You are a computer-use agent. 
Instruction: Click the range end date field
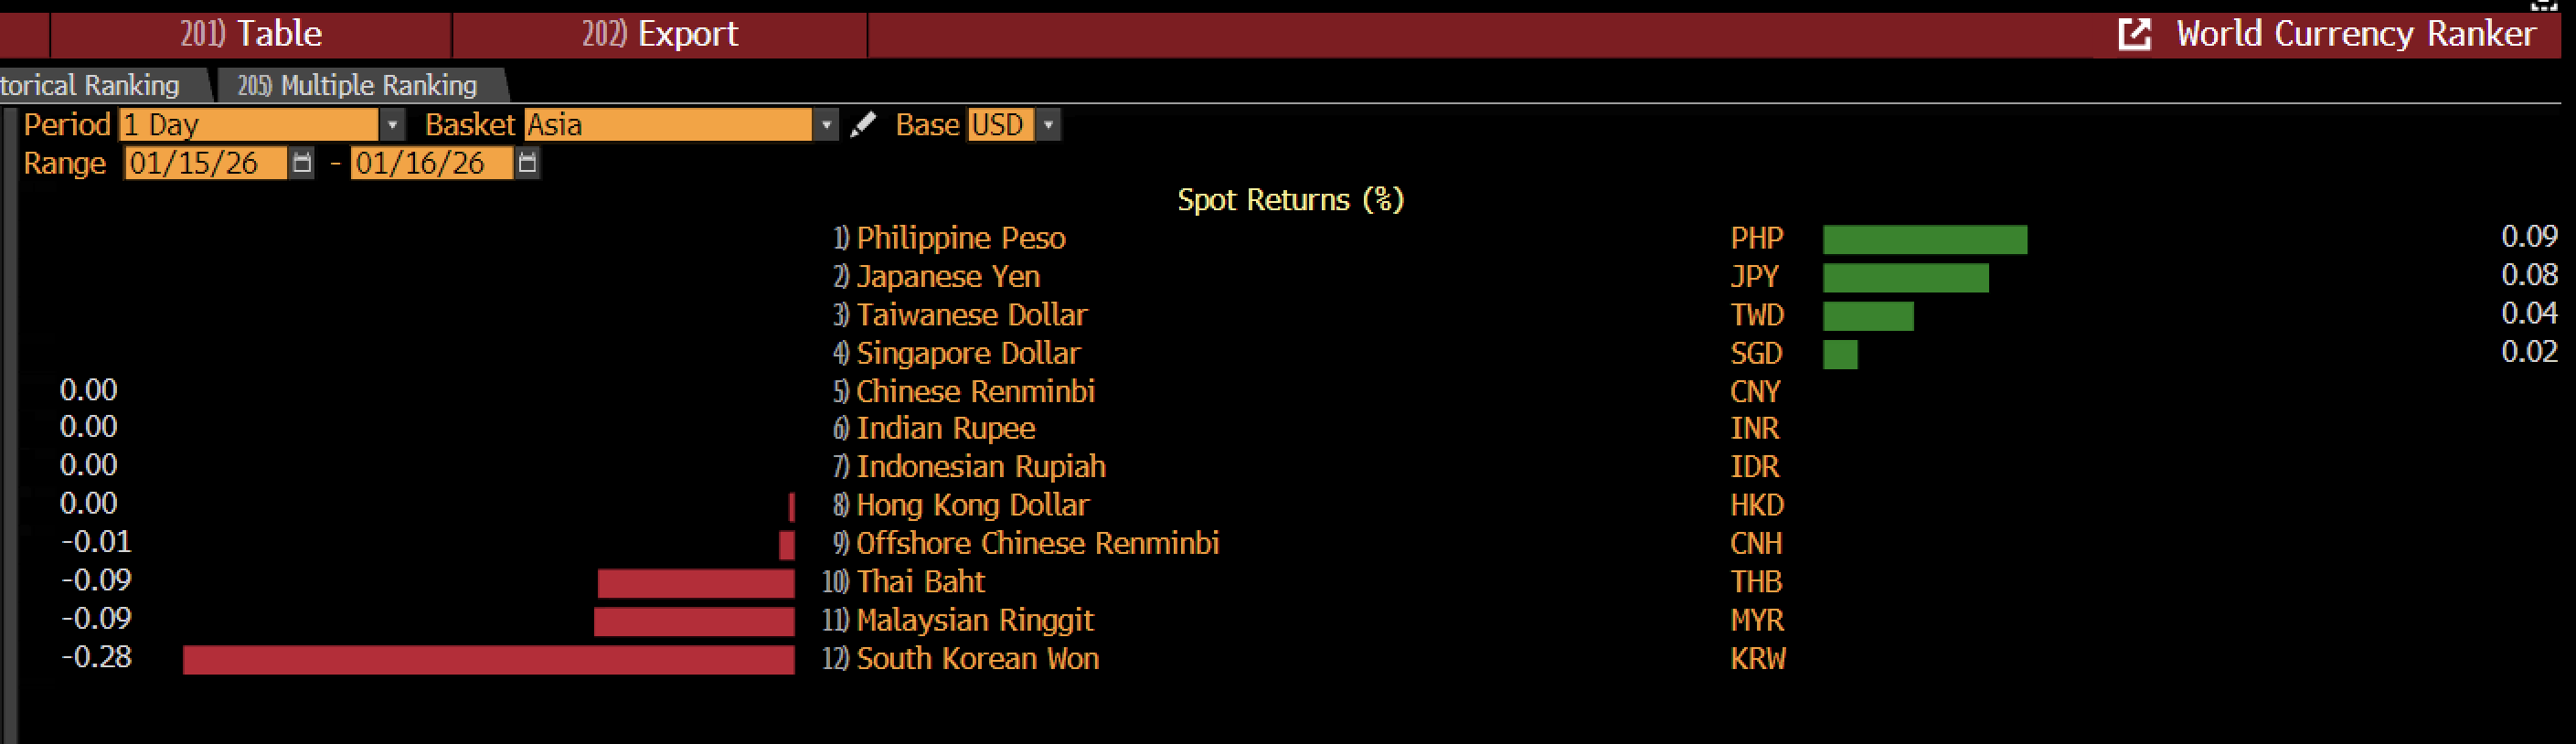[431, 163]
